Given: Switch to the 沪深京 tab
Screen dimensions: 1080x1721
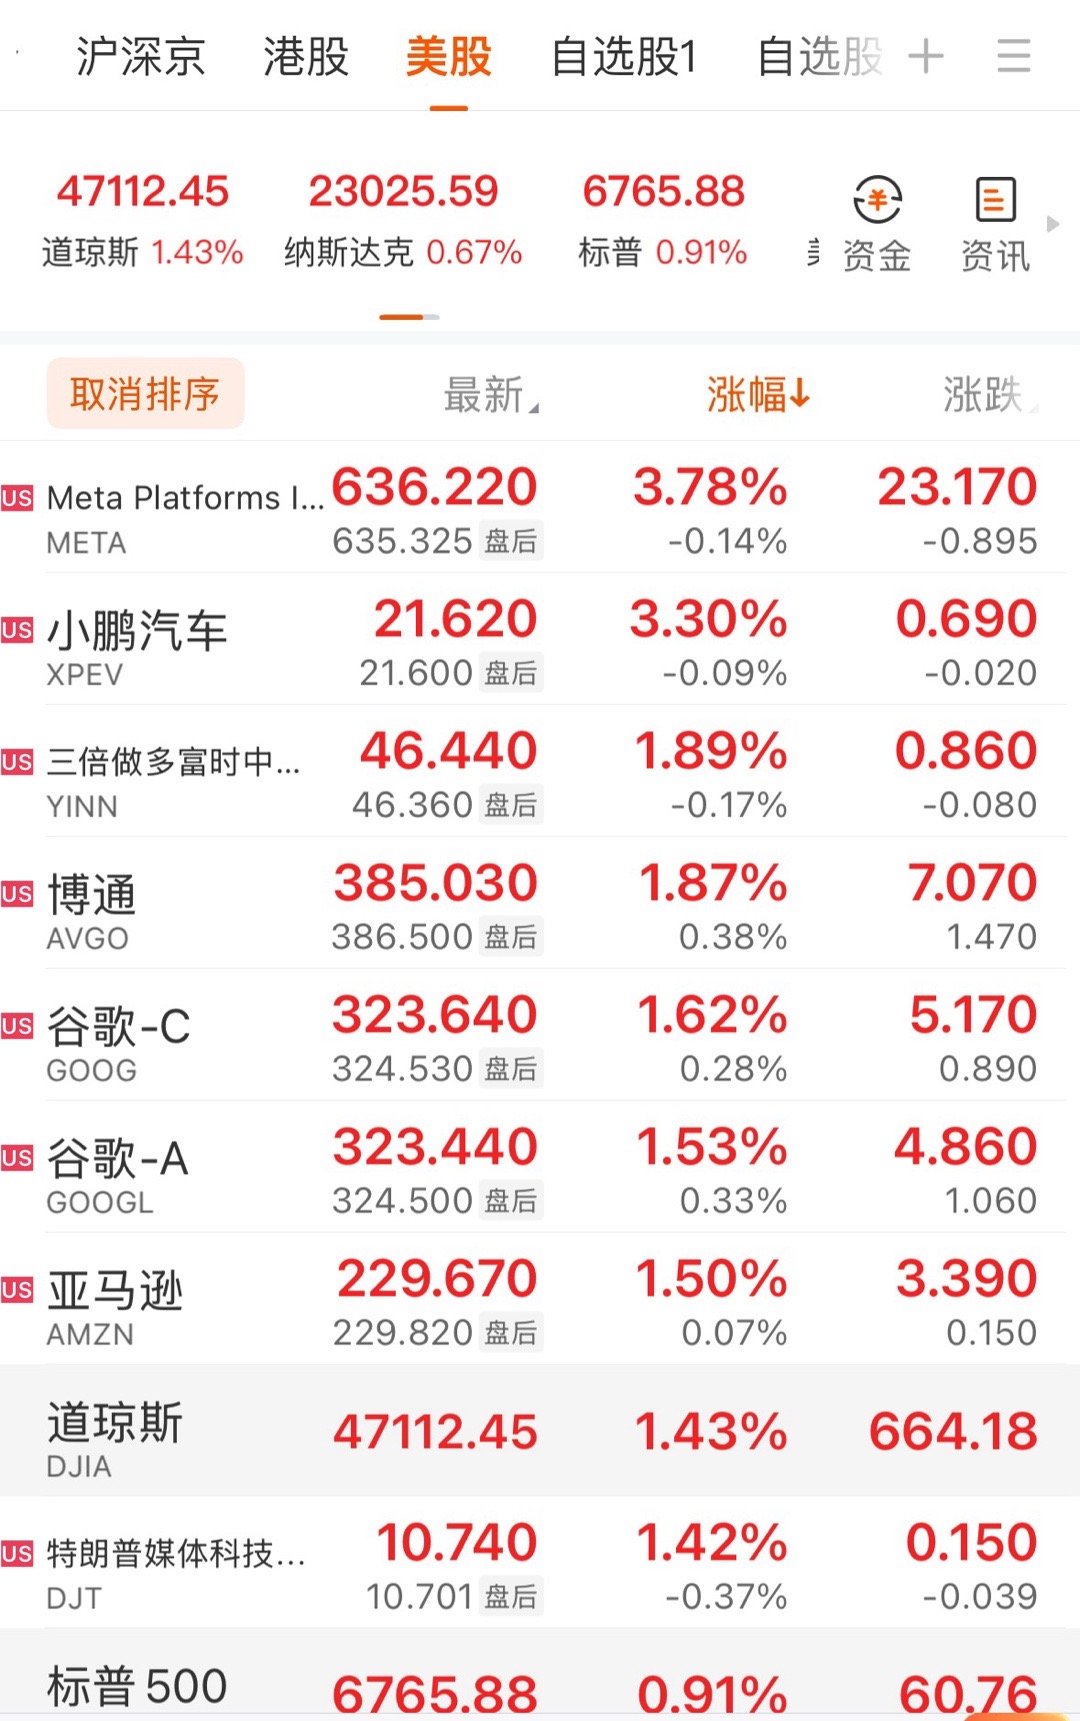Looking at the screenshot, I should [x=140, y=57].
